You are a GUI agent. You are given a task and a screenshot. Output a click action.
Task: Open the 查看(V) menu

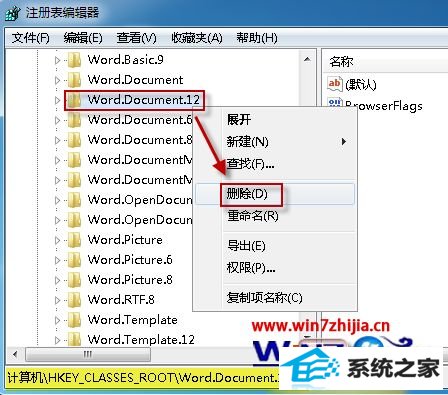pyautogui.click(x=136, y=38)
